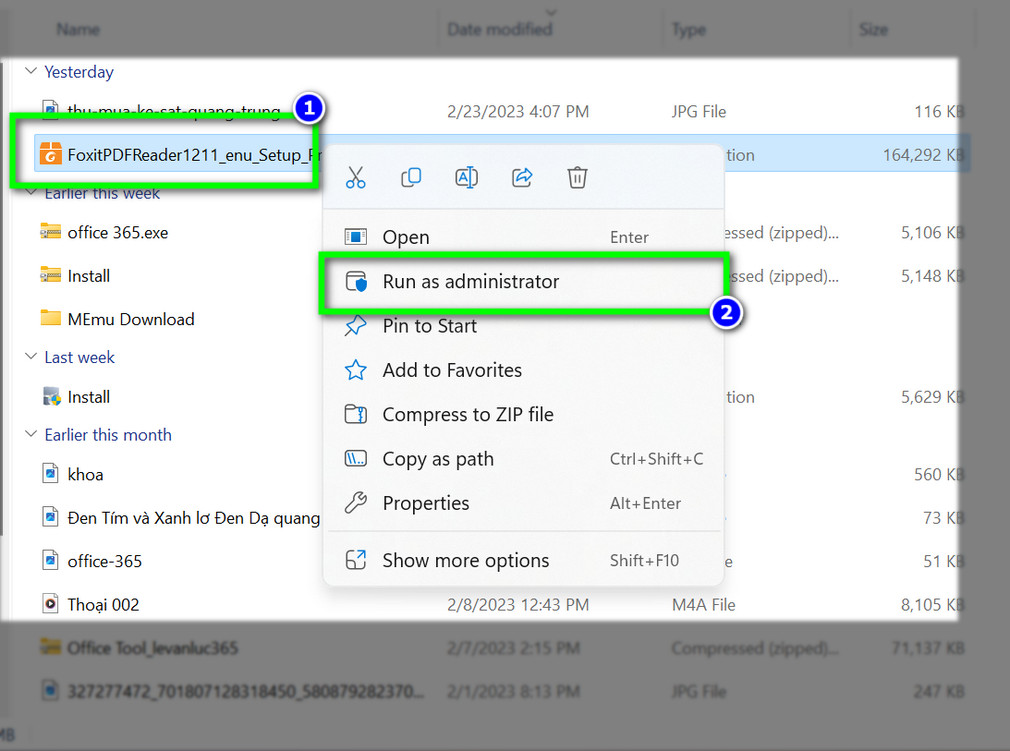
Task: Click the Rename icon in context menu
Action: click(466, 177)
